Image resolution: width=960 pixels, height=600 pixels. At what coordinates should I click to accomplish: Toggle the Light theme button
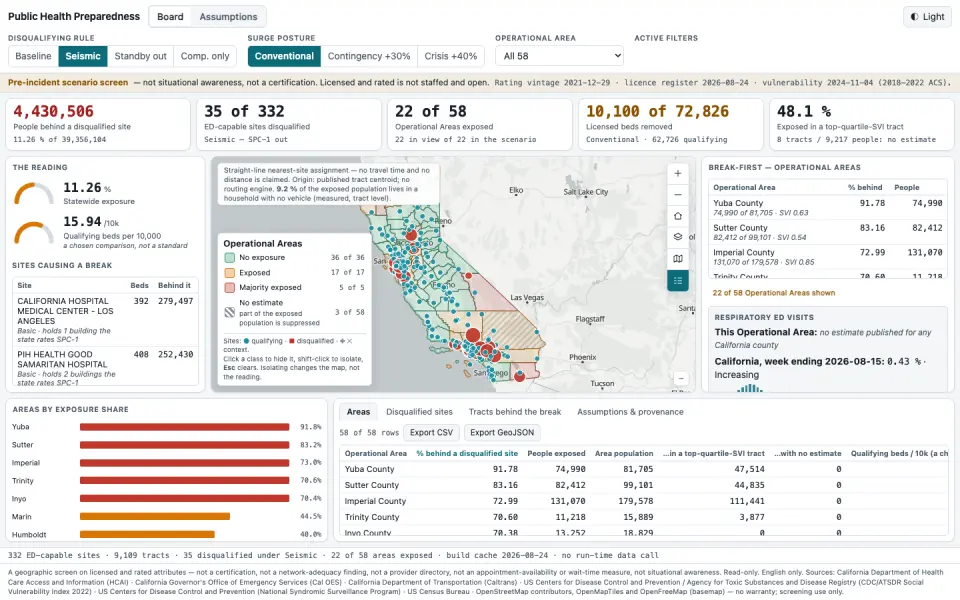927,17
